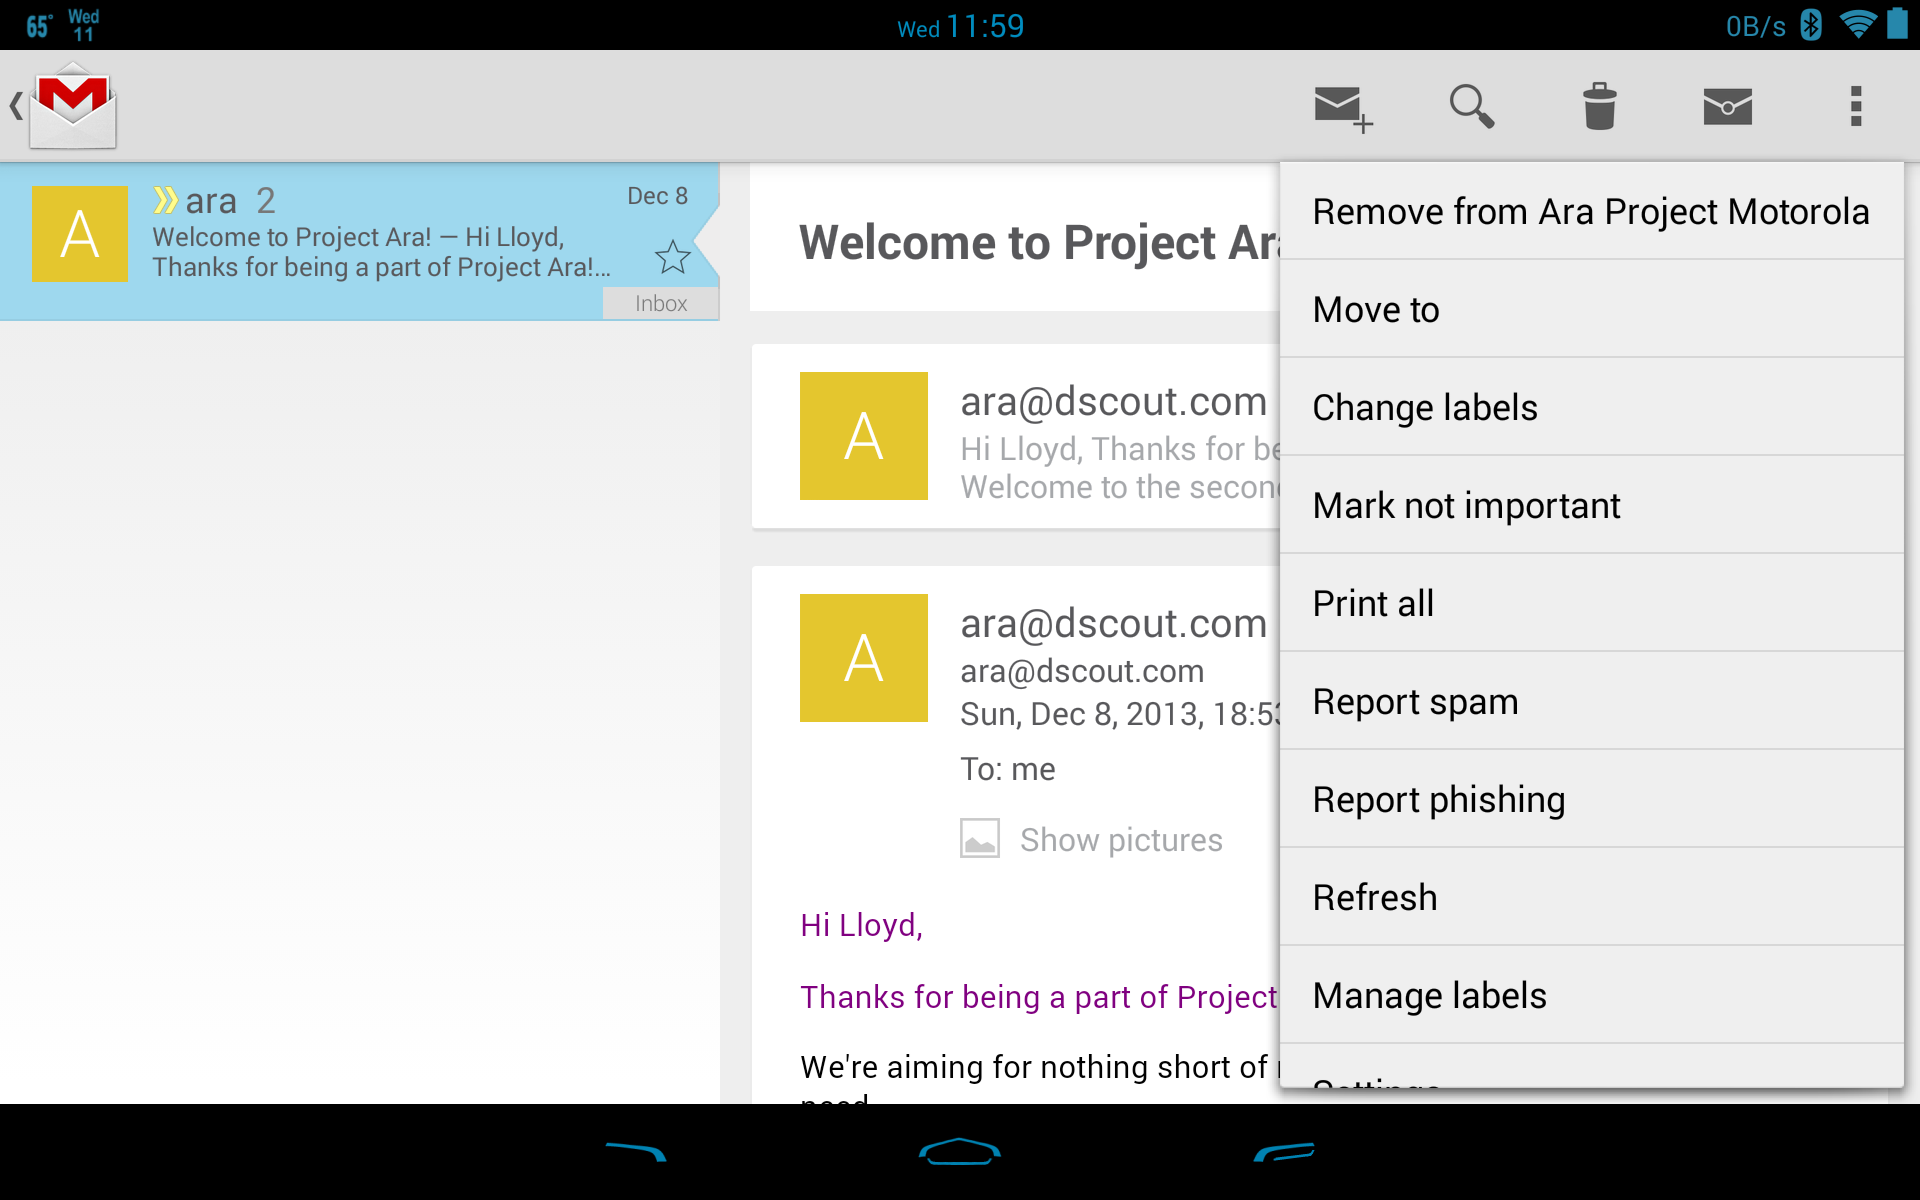Open search with the magnifier icon
This screenshot has height=1200, width=1920.
tap(1472, 106)
